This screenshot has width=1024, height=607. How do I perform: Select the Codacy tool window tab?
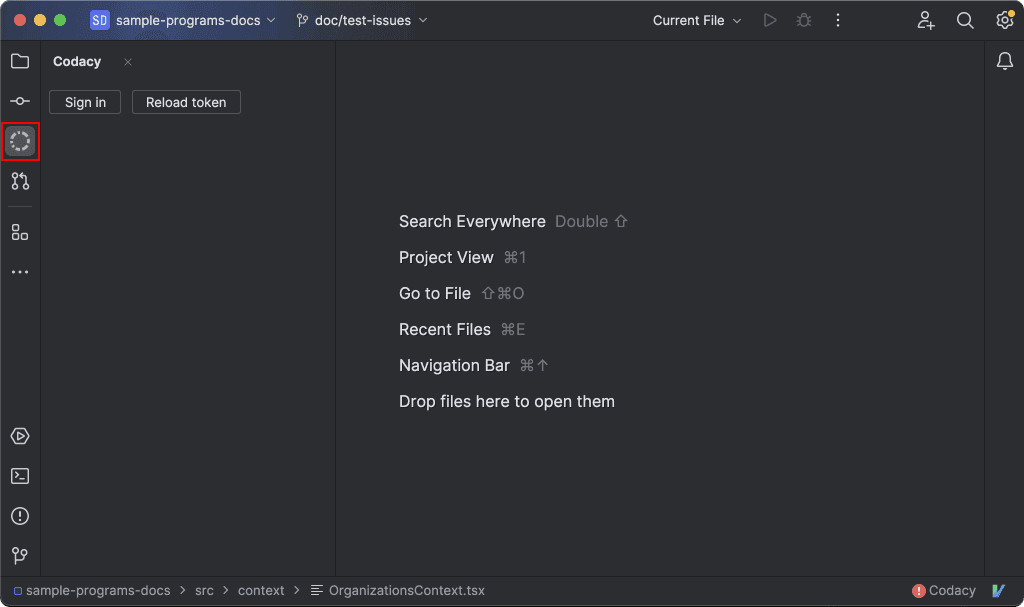(x=77, y=61)
